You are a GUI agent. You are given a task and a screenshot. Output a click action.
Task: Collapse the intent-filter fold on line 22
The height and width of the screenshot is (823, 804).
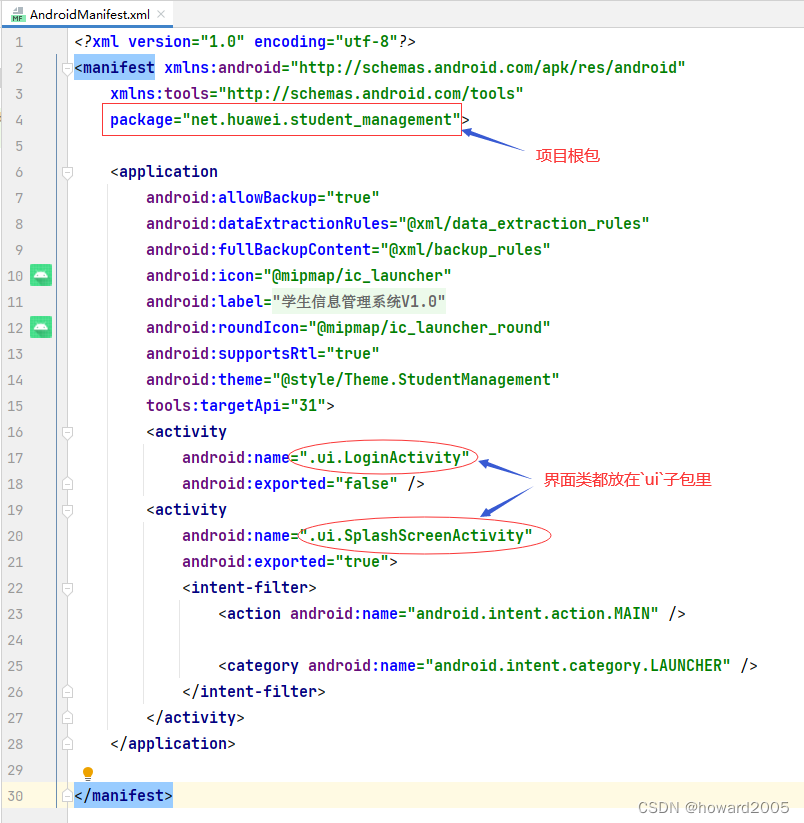(67, 588)
